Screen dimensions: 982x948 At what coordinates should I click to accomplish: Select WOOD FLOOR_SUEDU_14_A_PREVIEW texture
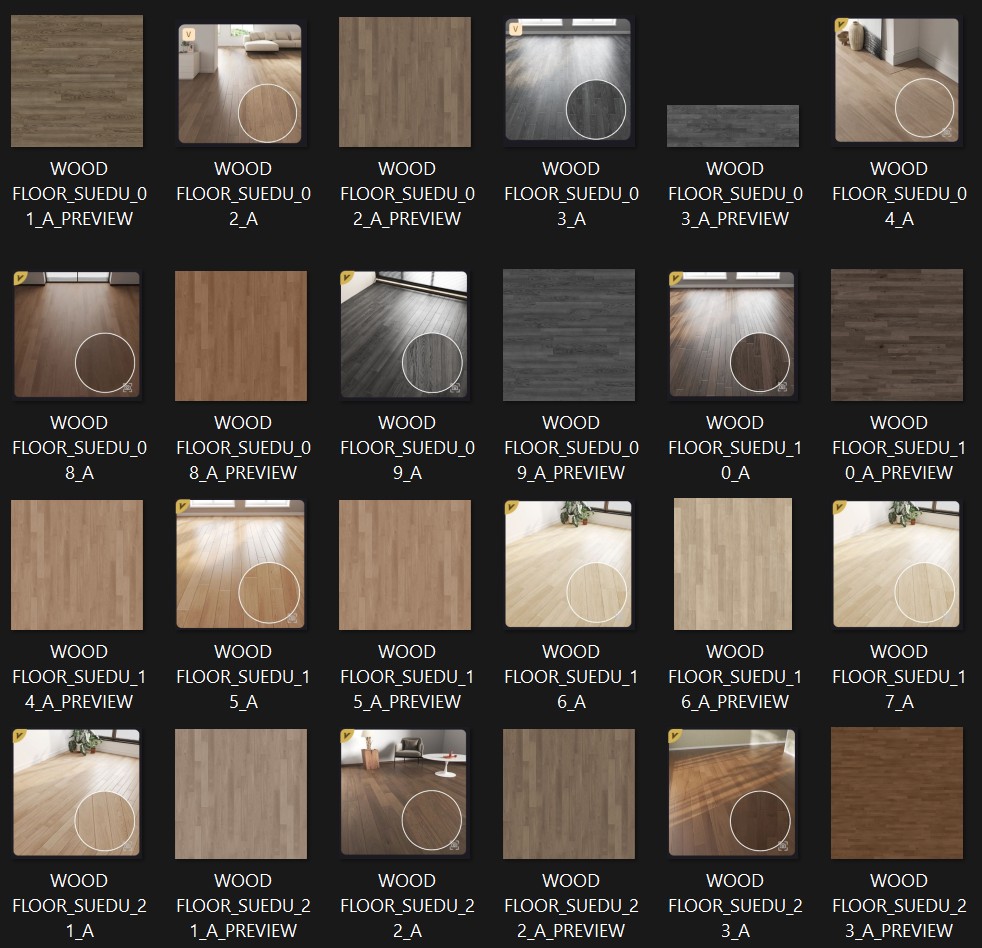tap(77, 565)
